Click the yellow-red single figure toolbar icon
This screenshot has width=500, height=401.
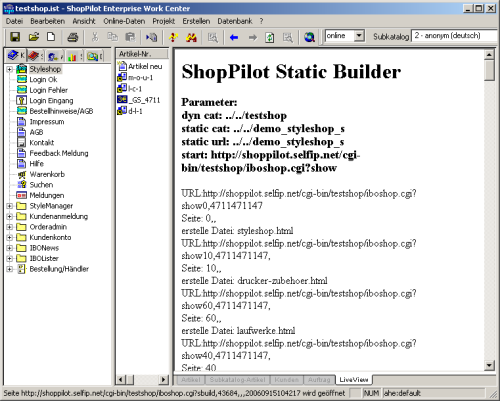click(x=173, y=37)
